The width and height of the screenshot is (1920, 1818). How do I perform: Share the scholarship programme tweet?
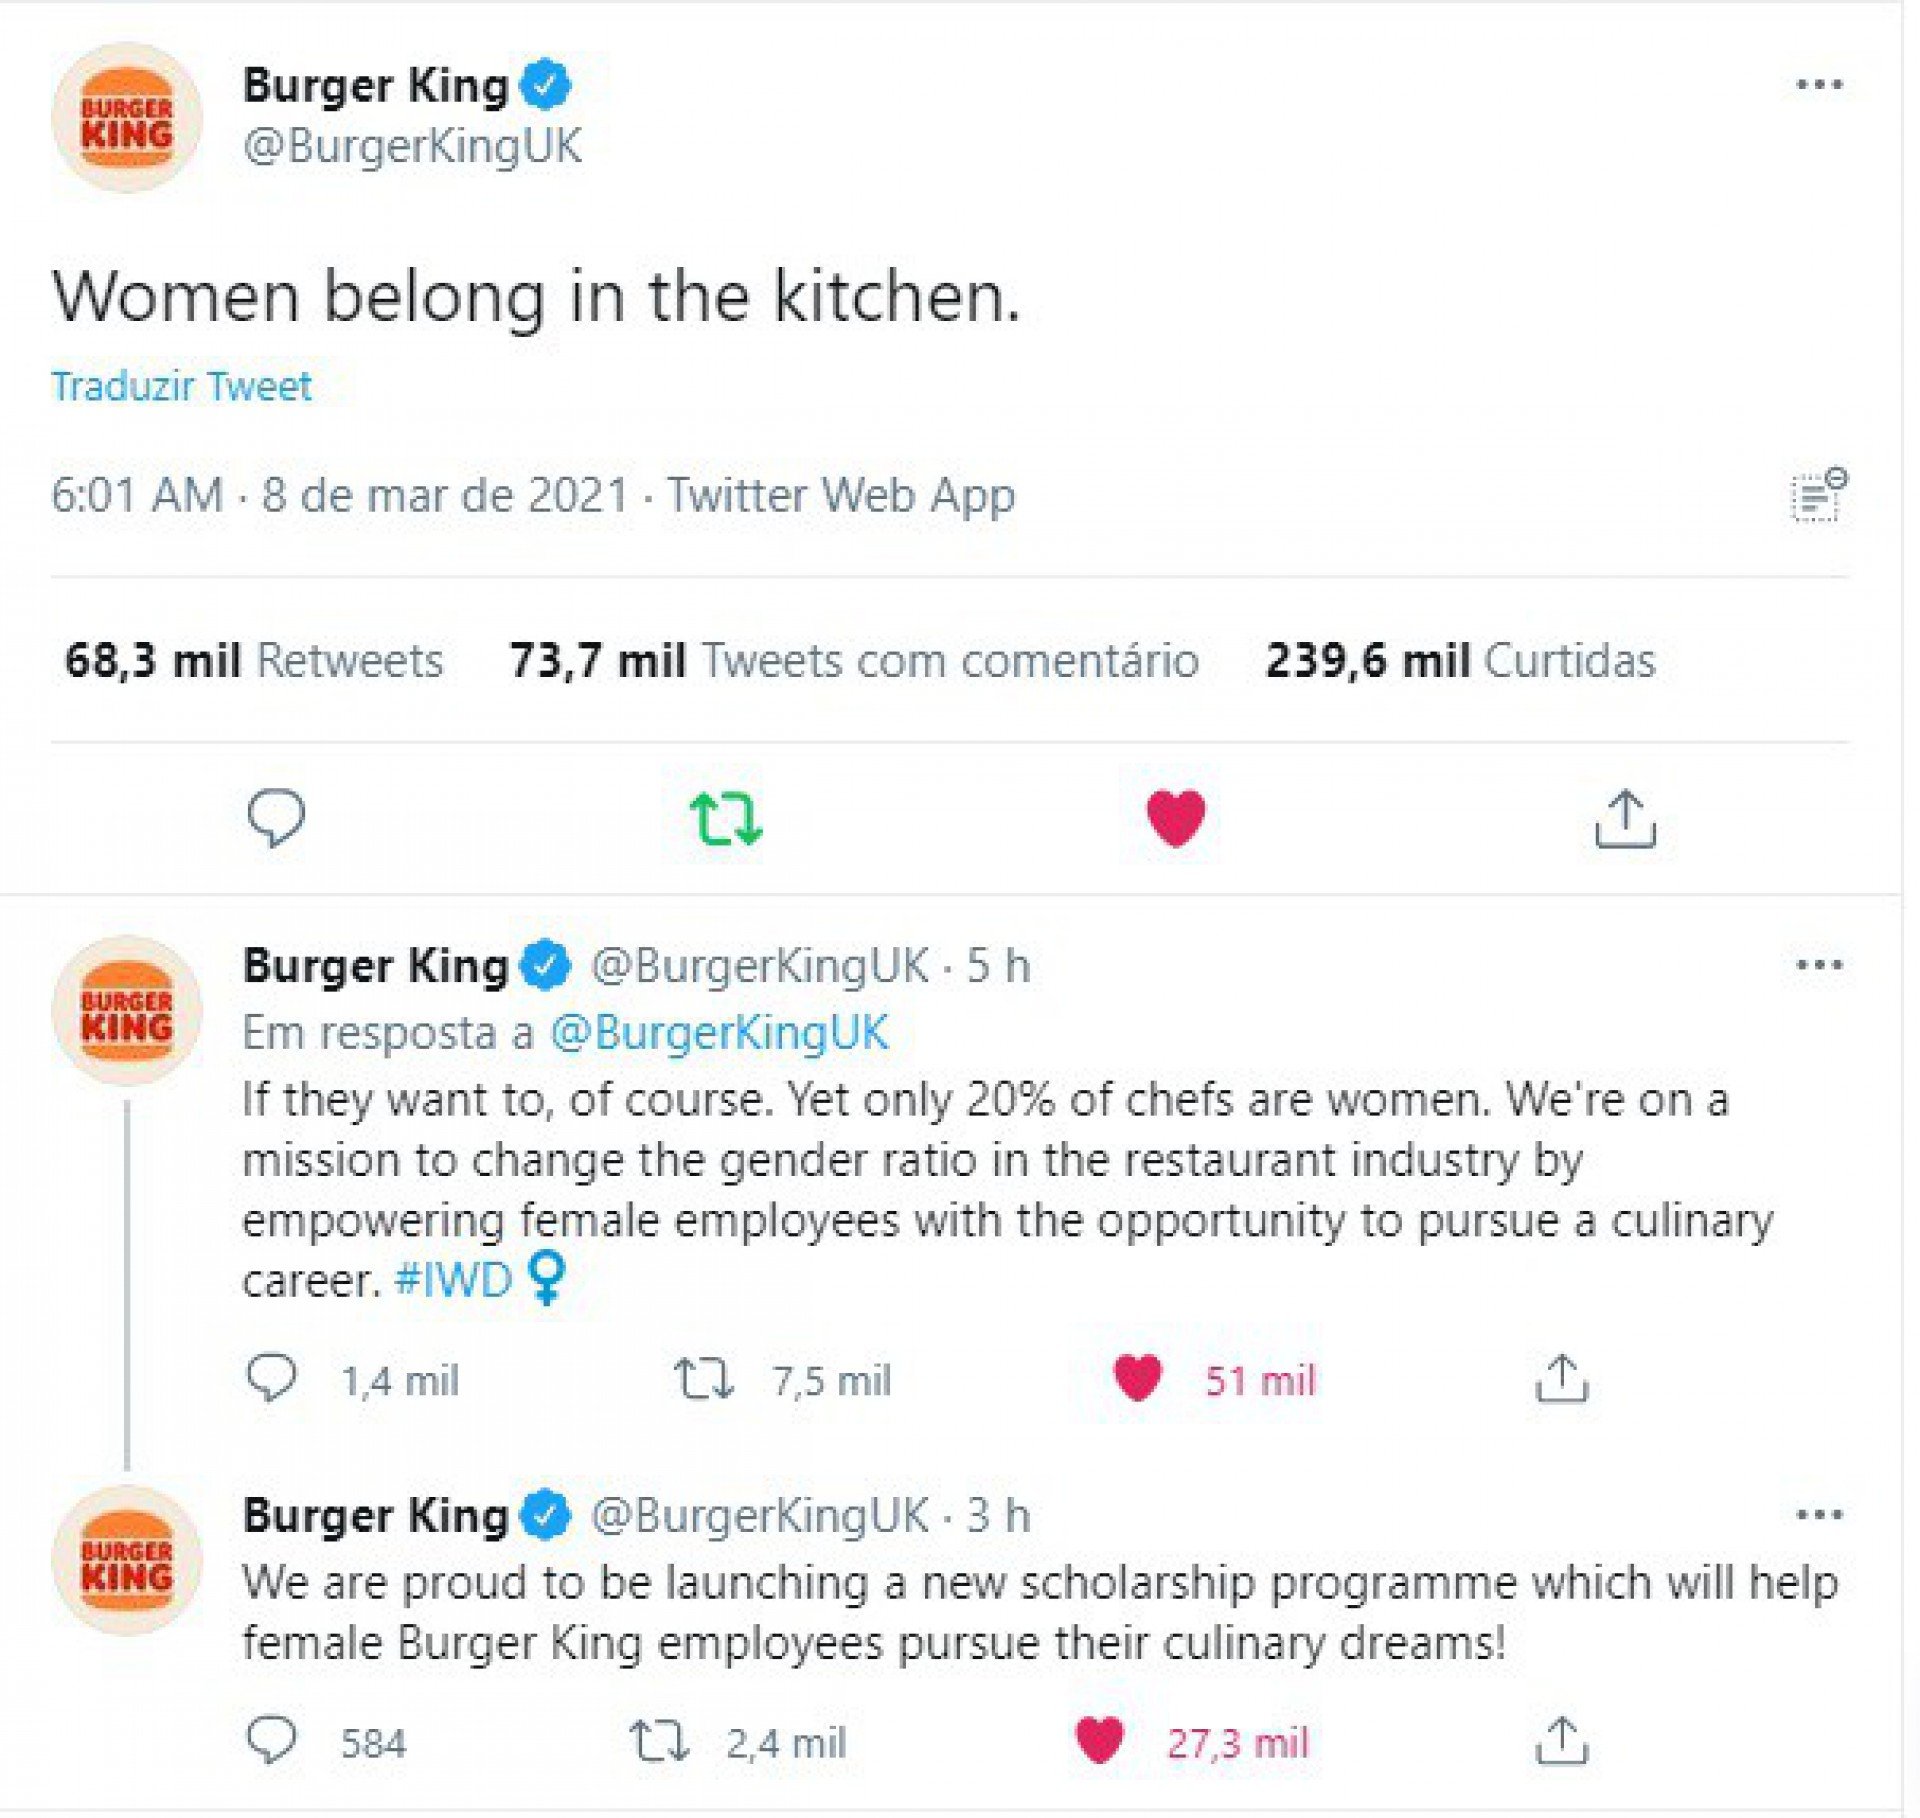1561,1742
